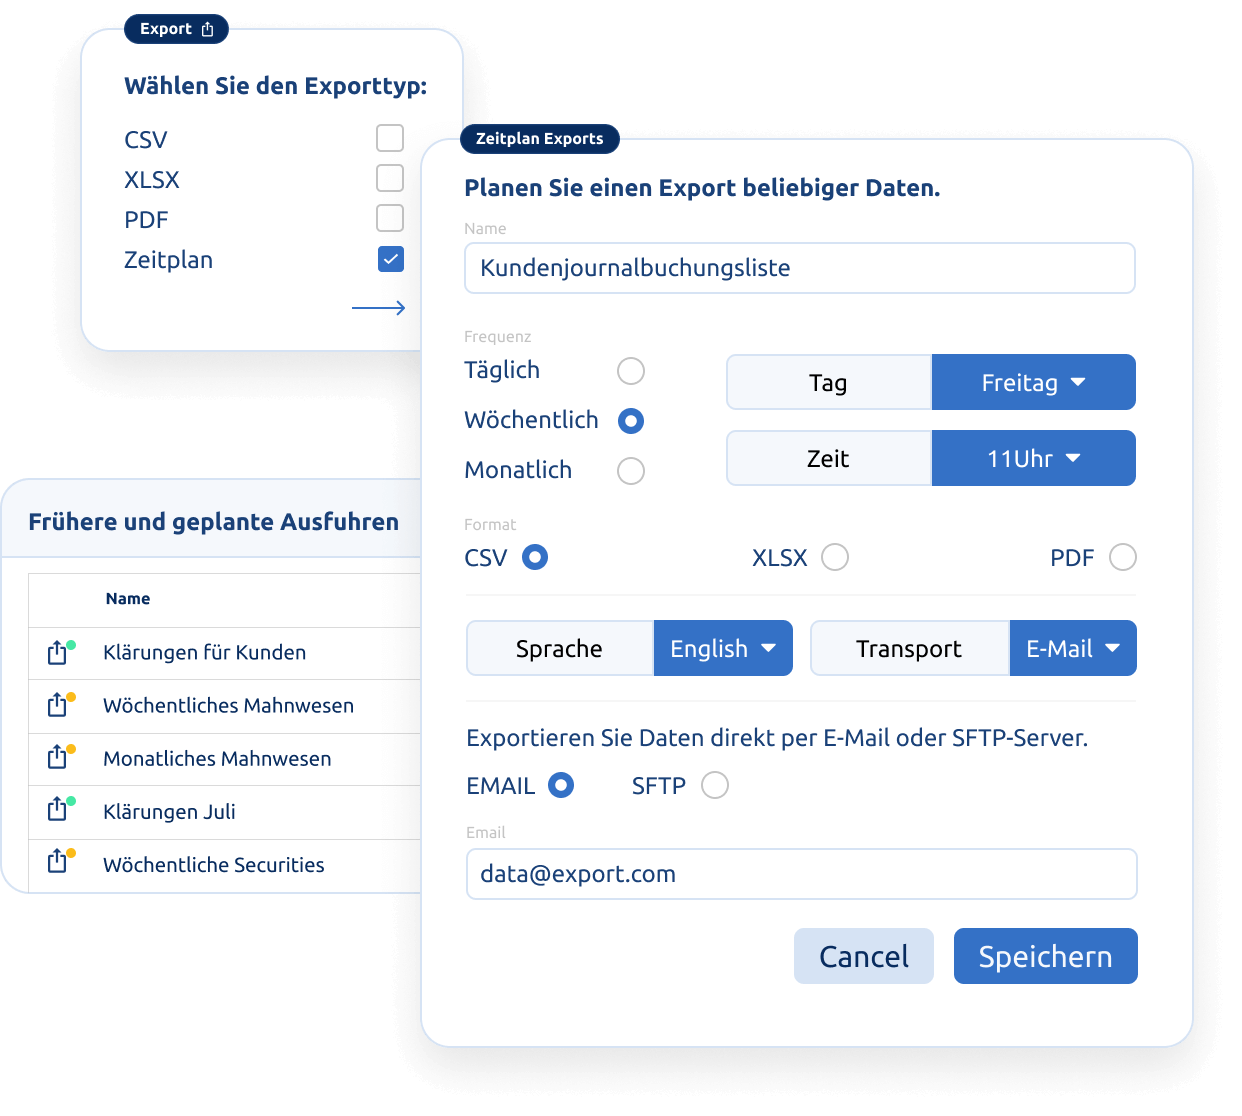Click export icon beside Wöchentliches Mahnwesen
The image size is (1242, 1116).
pos(58,705)
